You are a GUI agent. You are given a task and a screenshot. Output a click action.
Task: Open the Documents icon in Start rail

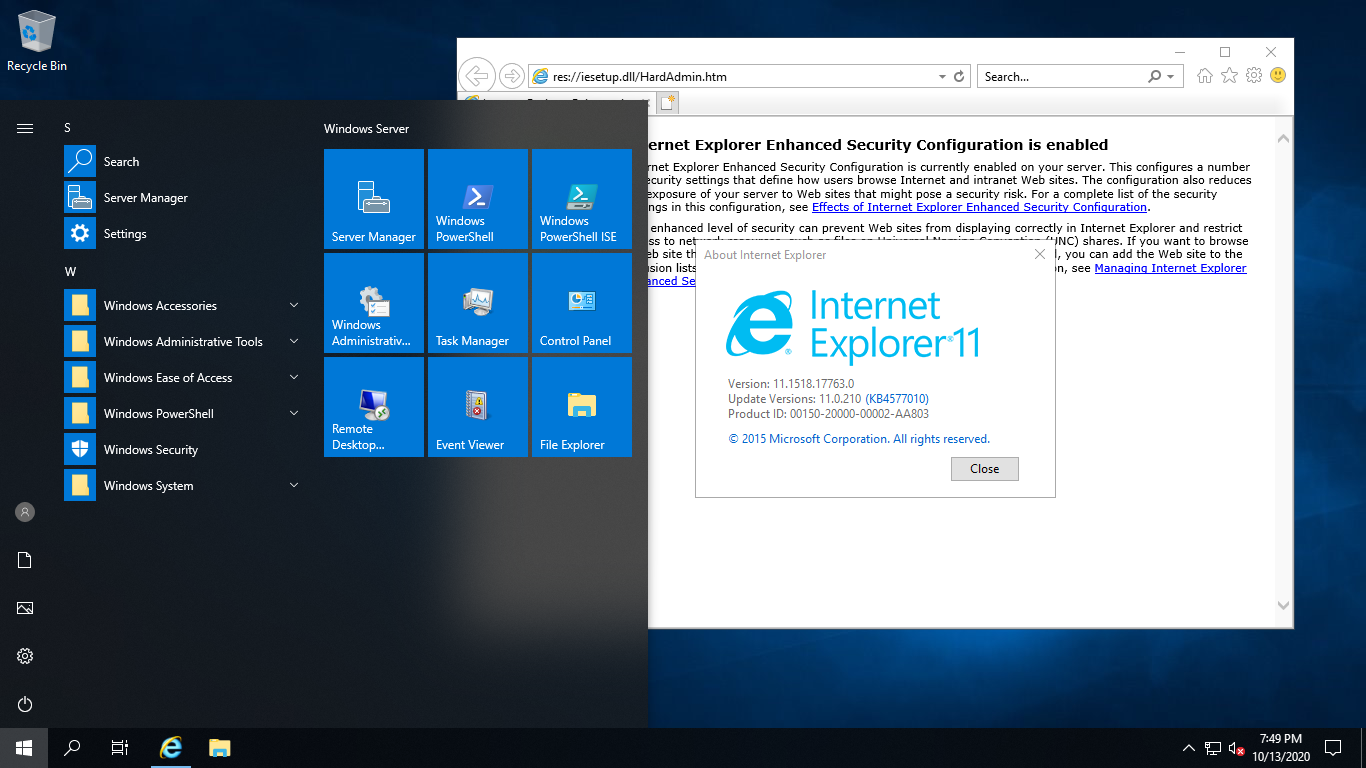coord(25,560)
